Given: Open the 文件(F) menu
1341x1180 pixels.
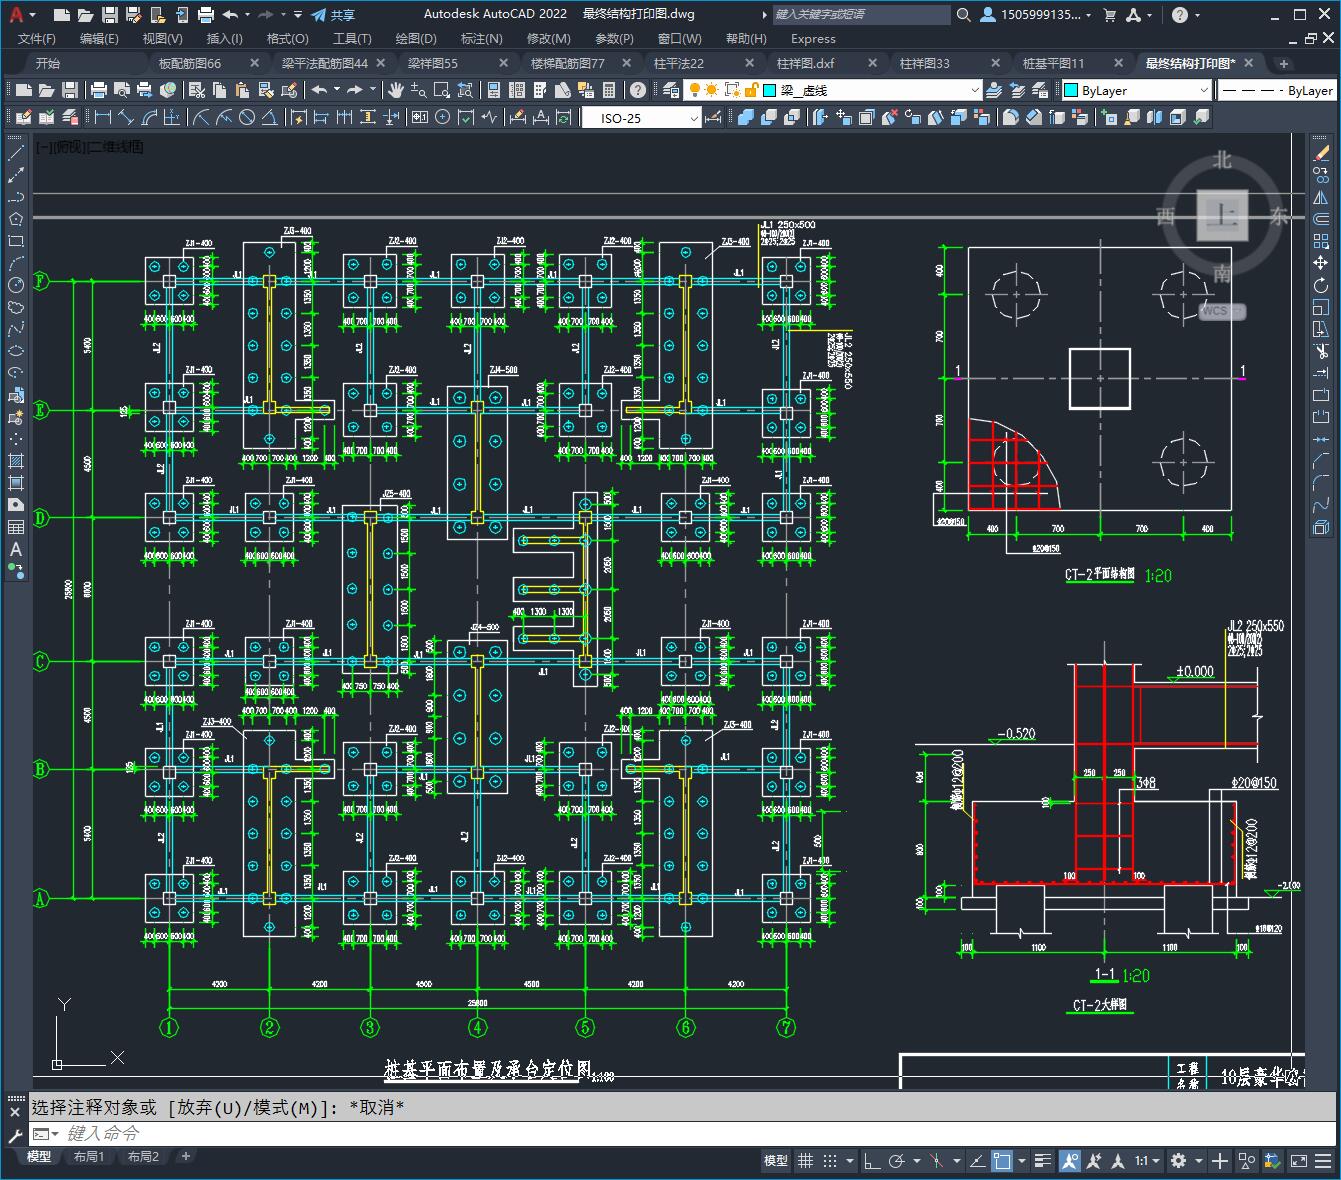Looking at the screenshot, I should pos(37,38).
